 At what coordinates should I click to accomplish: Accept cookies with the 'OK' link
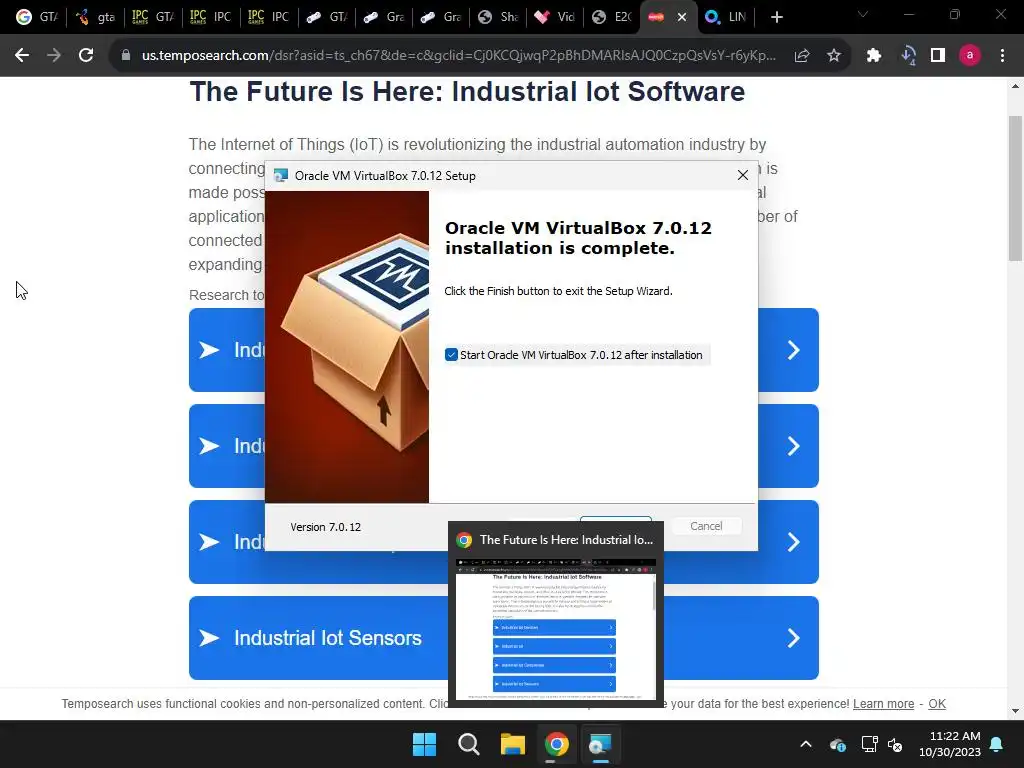pyautogui.click(x=936, y=704)
